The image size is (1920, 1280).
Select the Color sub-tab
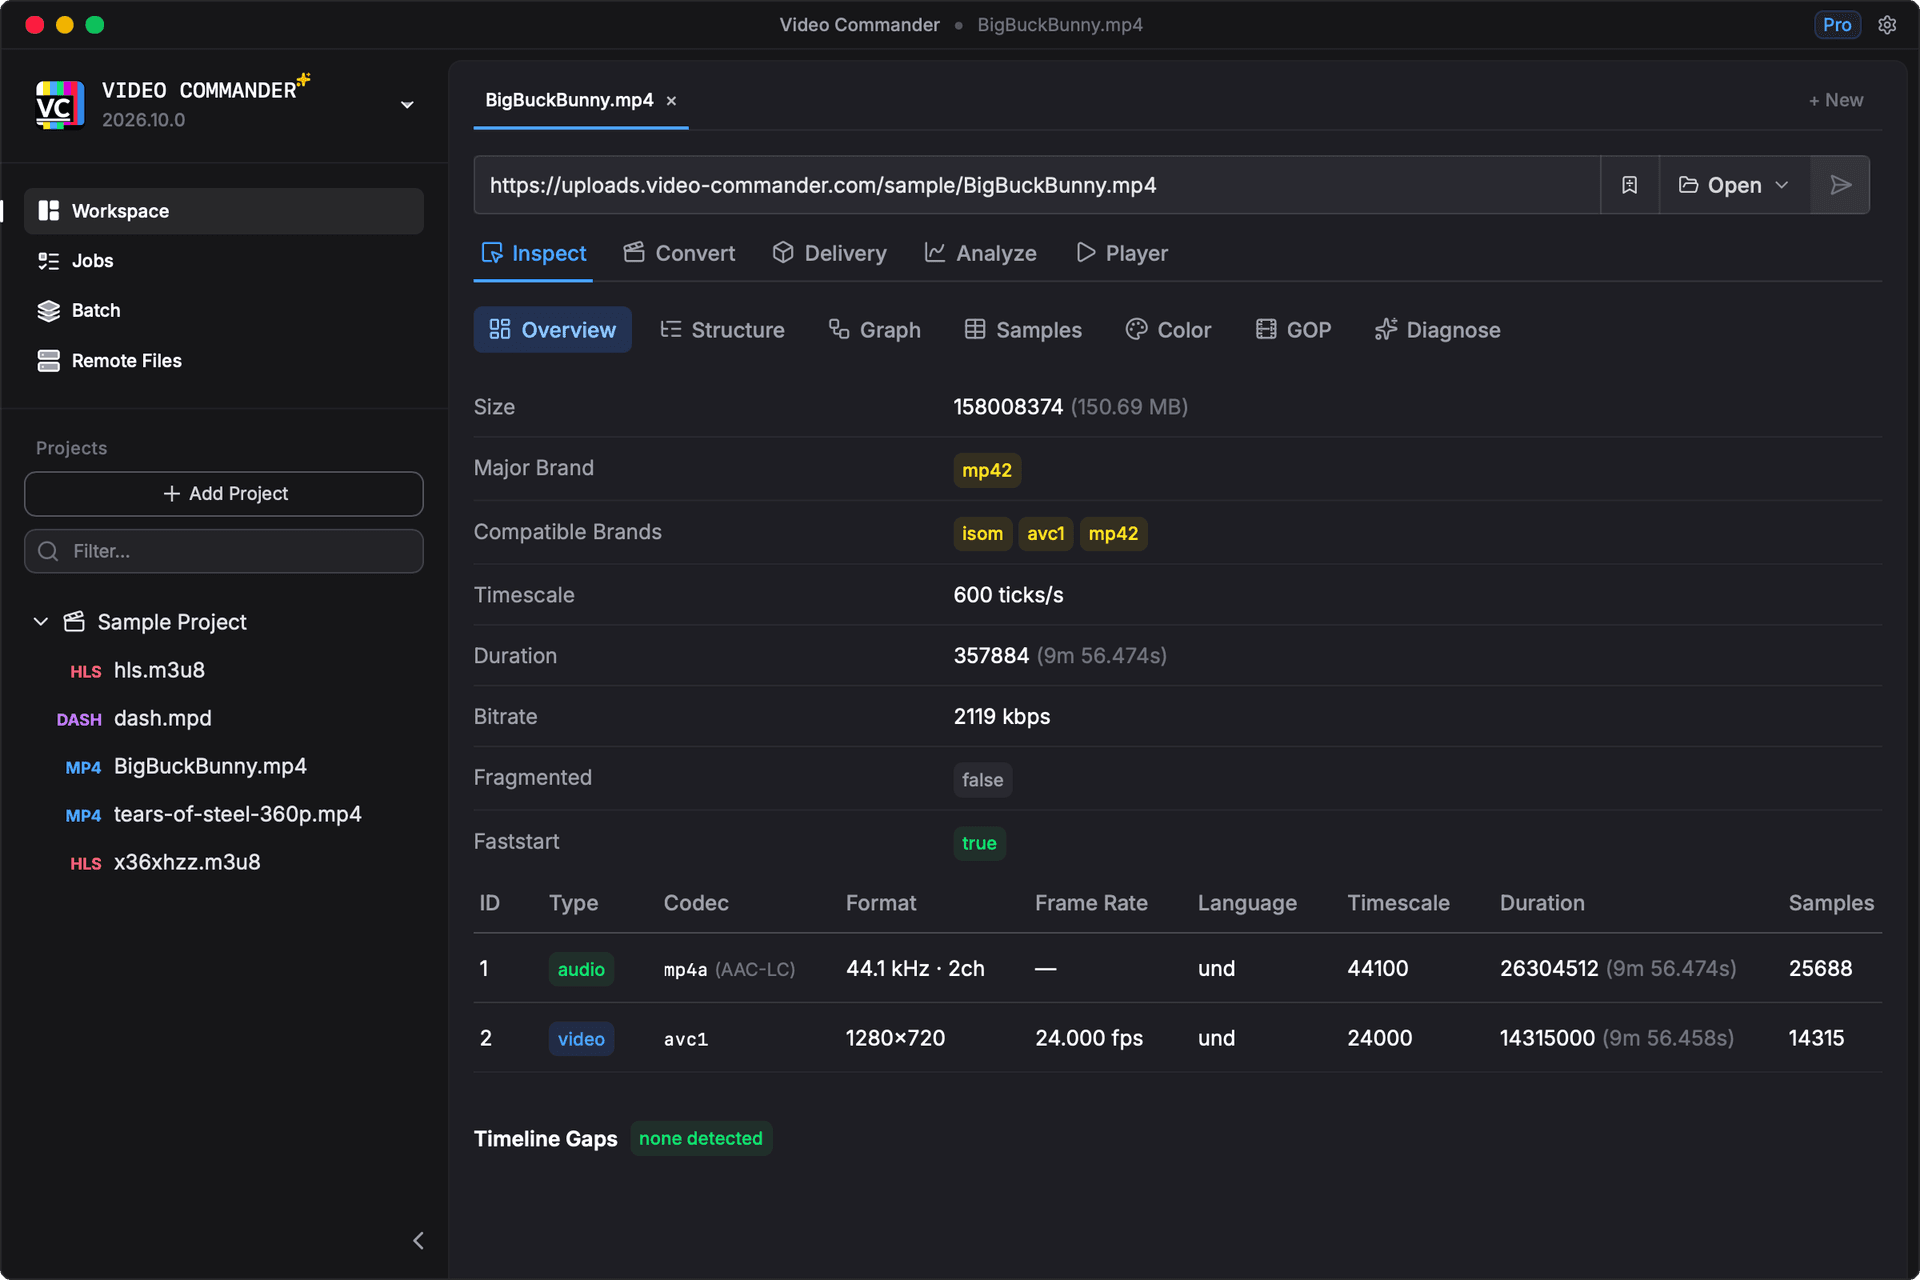pos(1168,330)
